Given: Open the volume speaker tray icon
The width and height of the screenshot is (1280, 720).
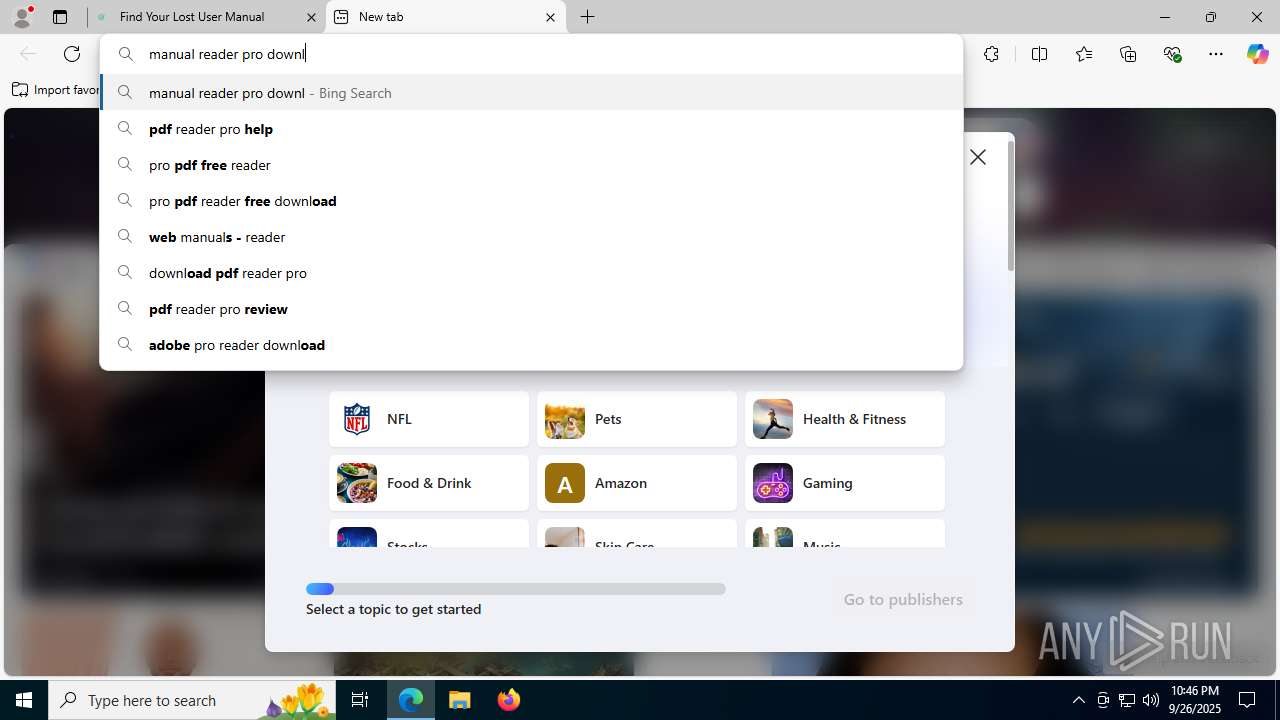Looking at the screenshot, I should 1151,700.
